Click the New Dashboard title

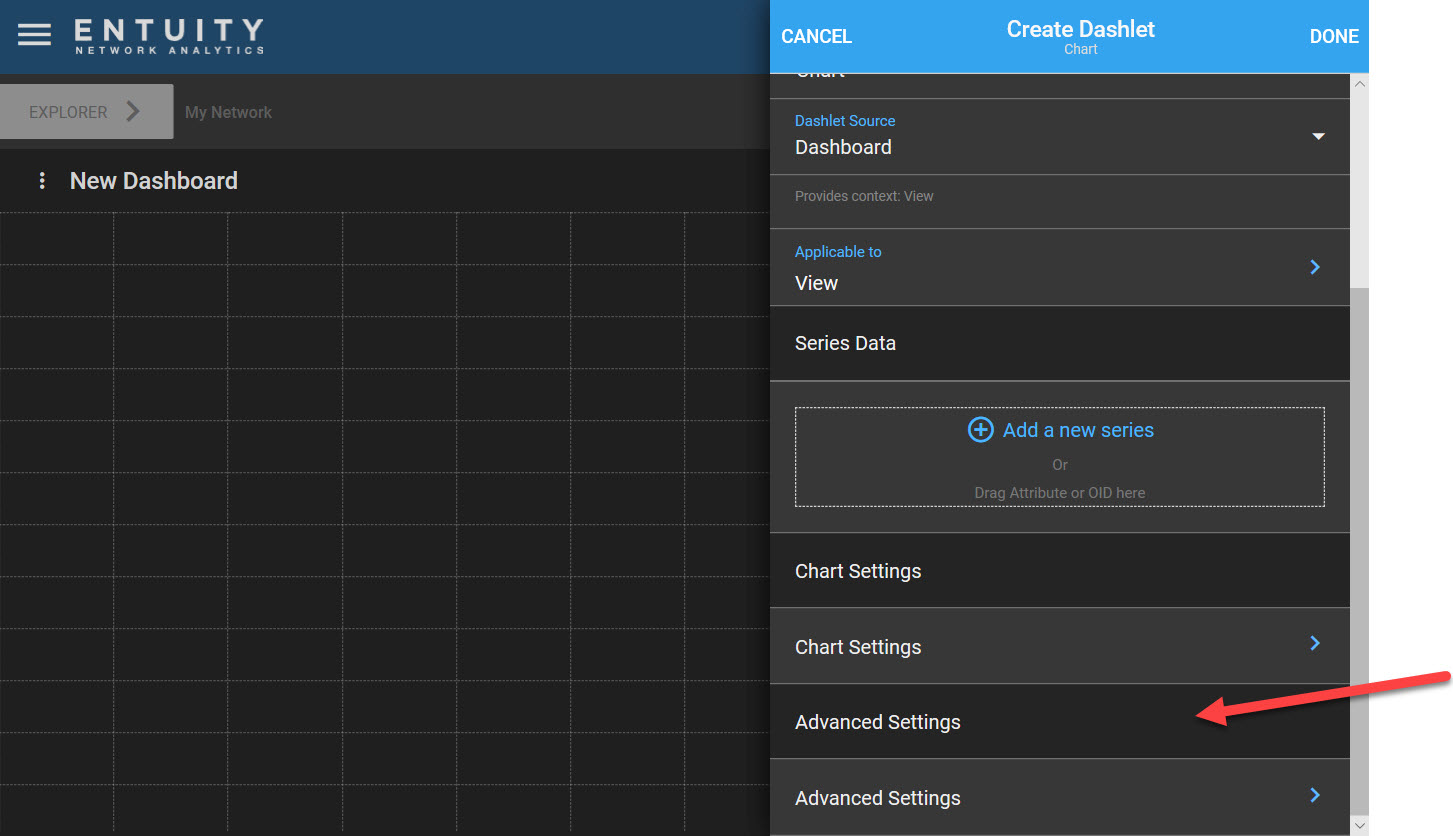coord(154,181)
